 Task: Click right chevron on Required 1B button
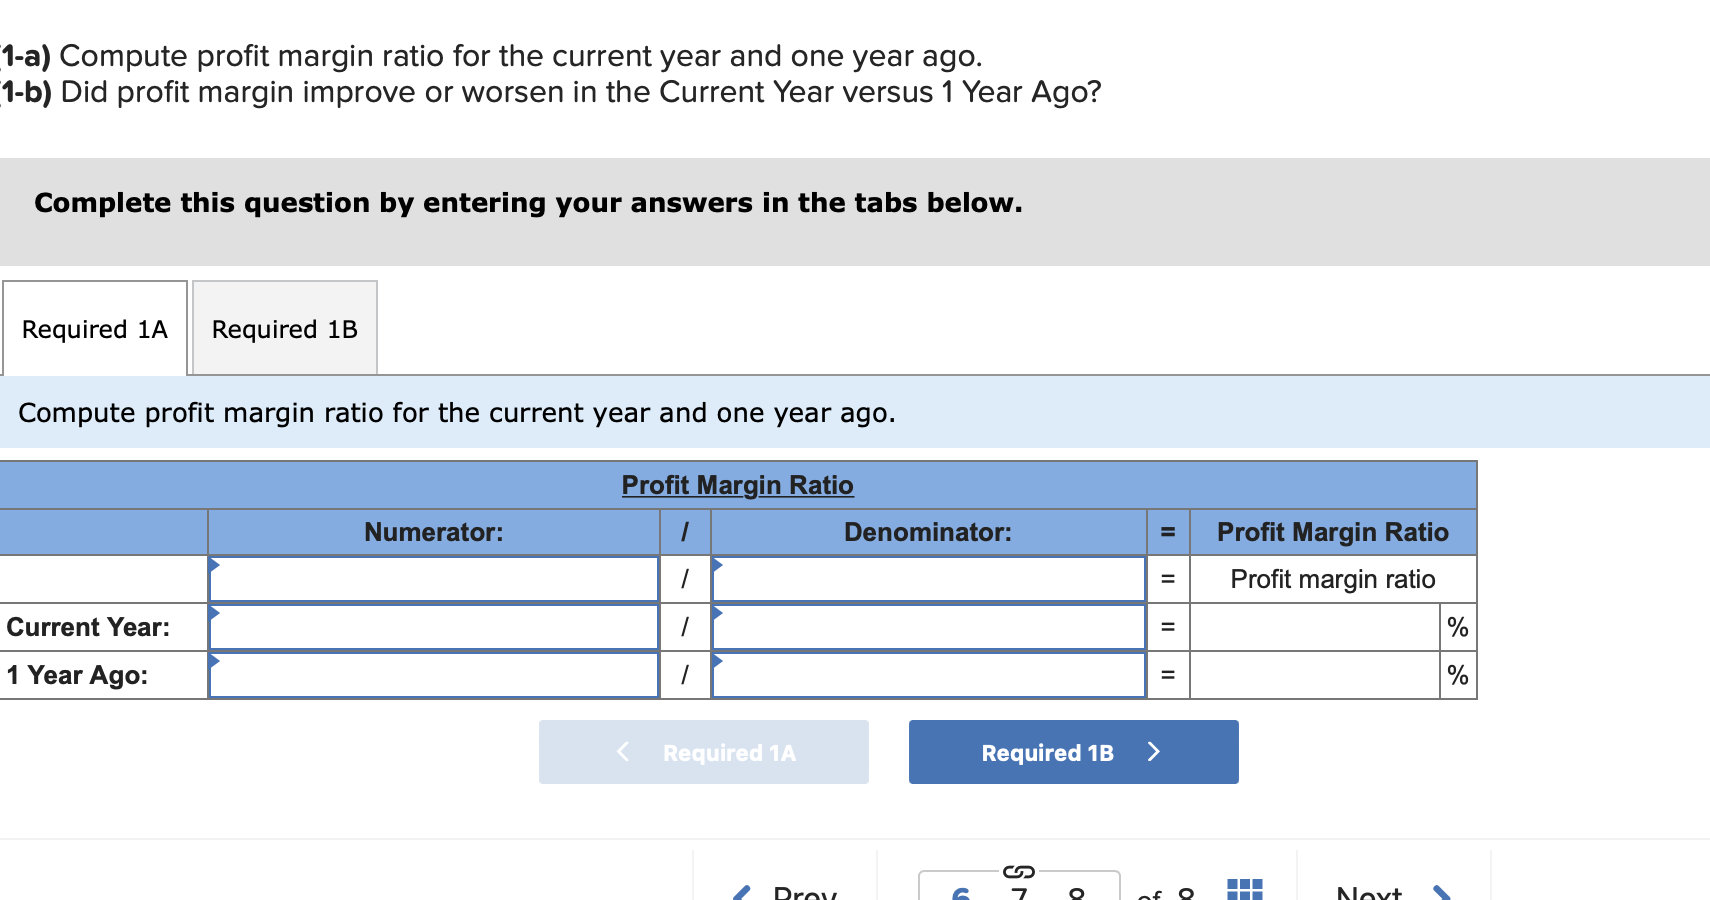[1153, 752]
